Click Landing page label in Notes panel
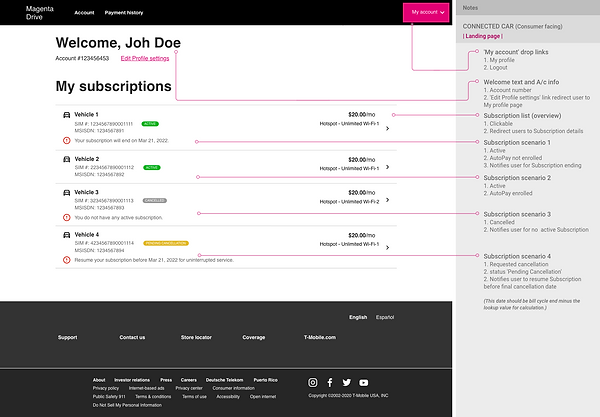Screen dimensions: 600x417 tap(483, 36)
